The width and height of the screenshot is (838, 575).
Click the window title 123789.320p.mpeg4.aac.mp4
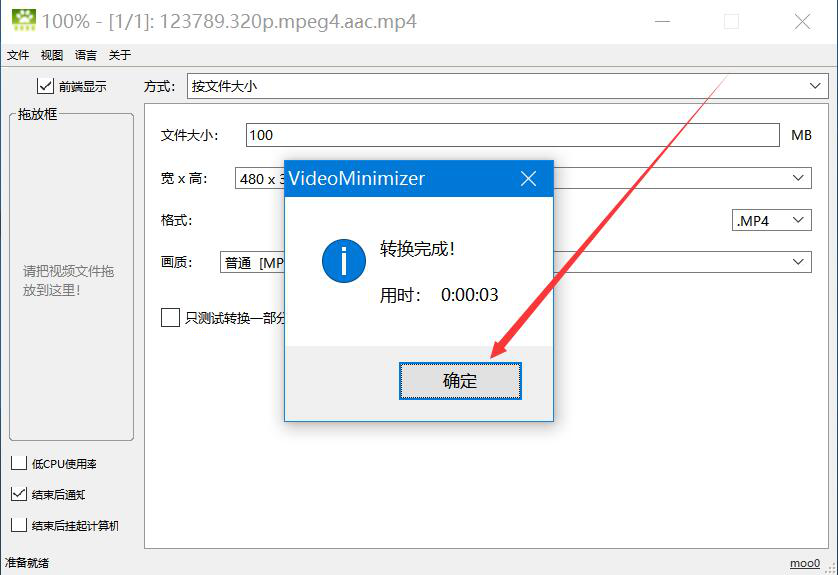pyautogui.click(x=288, y=21)
